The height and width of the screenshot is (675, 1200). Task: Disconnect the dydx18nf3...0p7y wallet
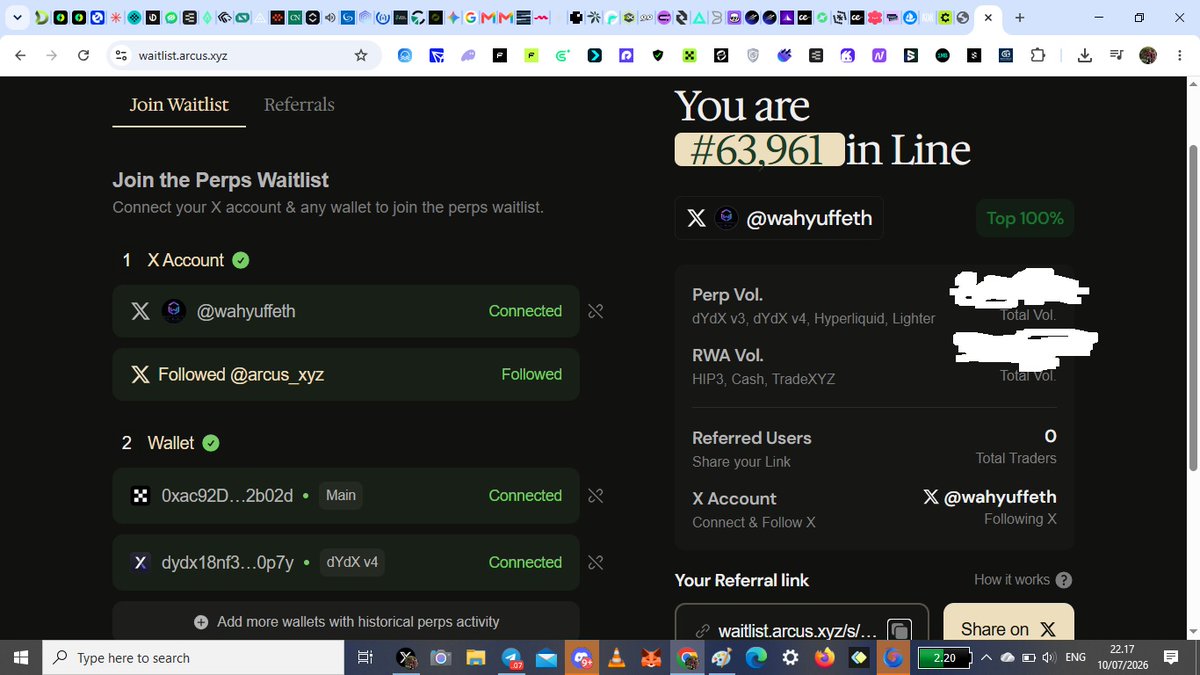point(595,563)
